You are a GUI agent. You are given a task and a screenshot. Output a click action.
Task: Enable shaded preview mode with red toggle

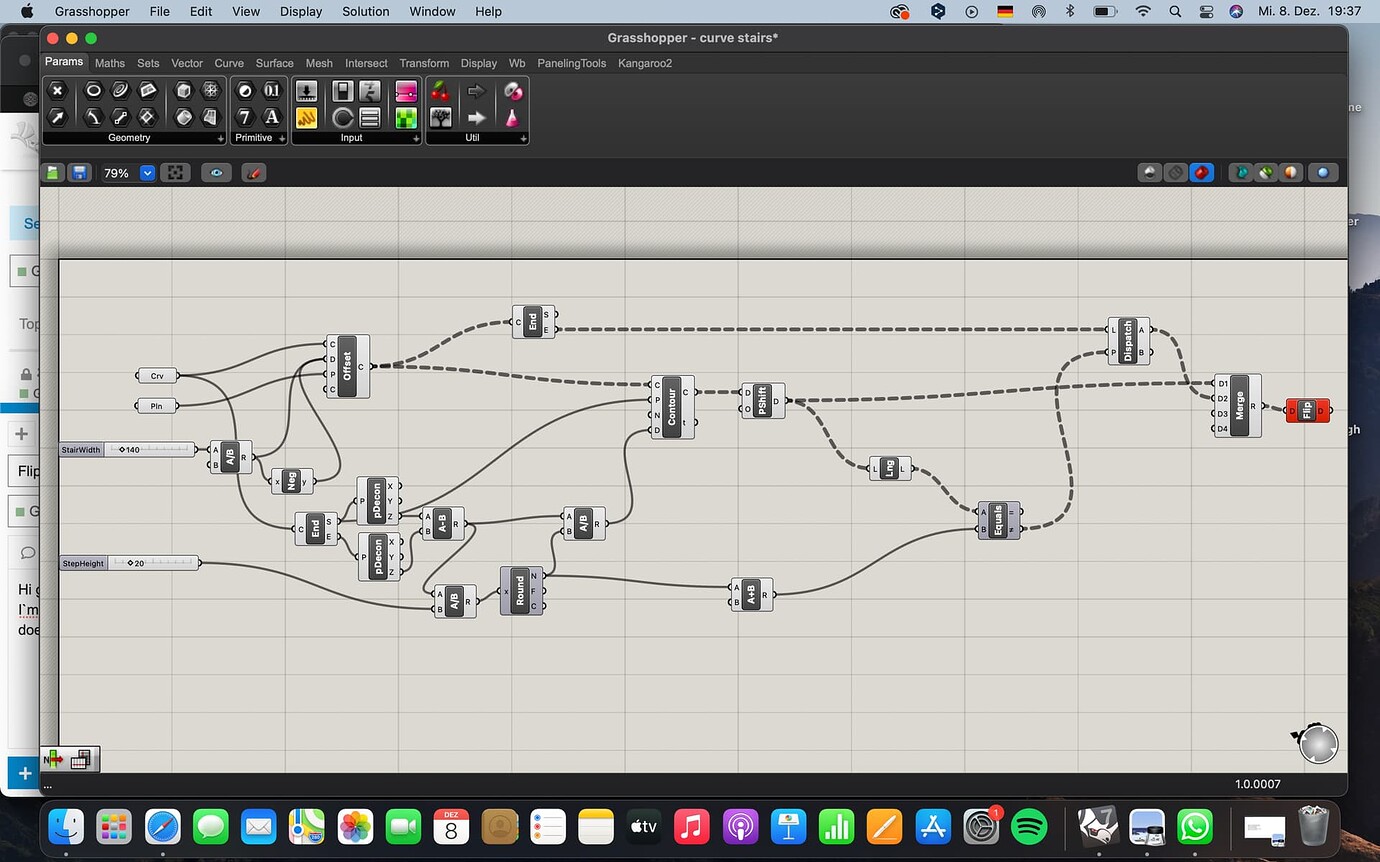(1202, 172)
